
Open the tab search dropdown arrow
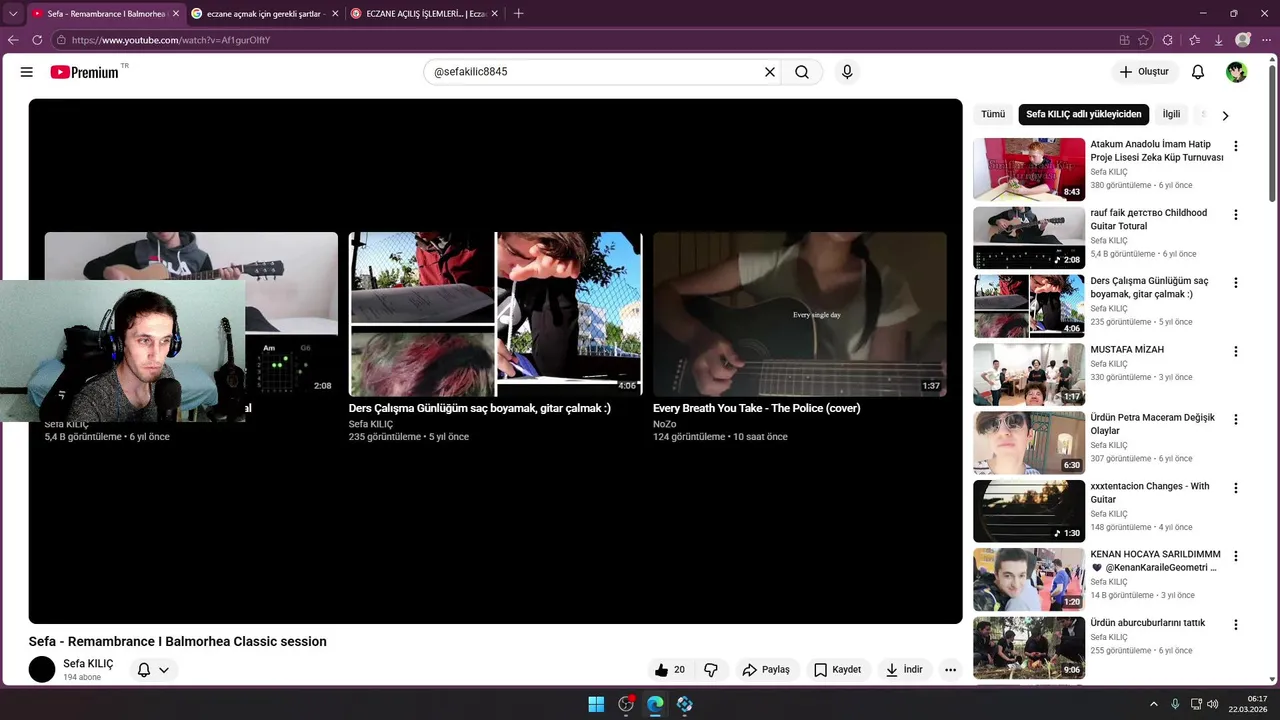13,14
